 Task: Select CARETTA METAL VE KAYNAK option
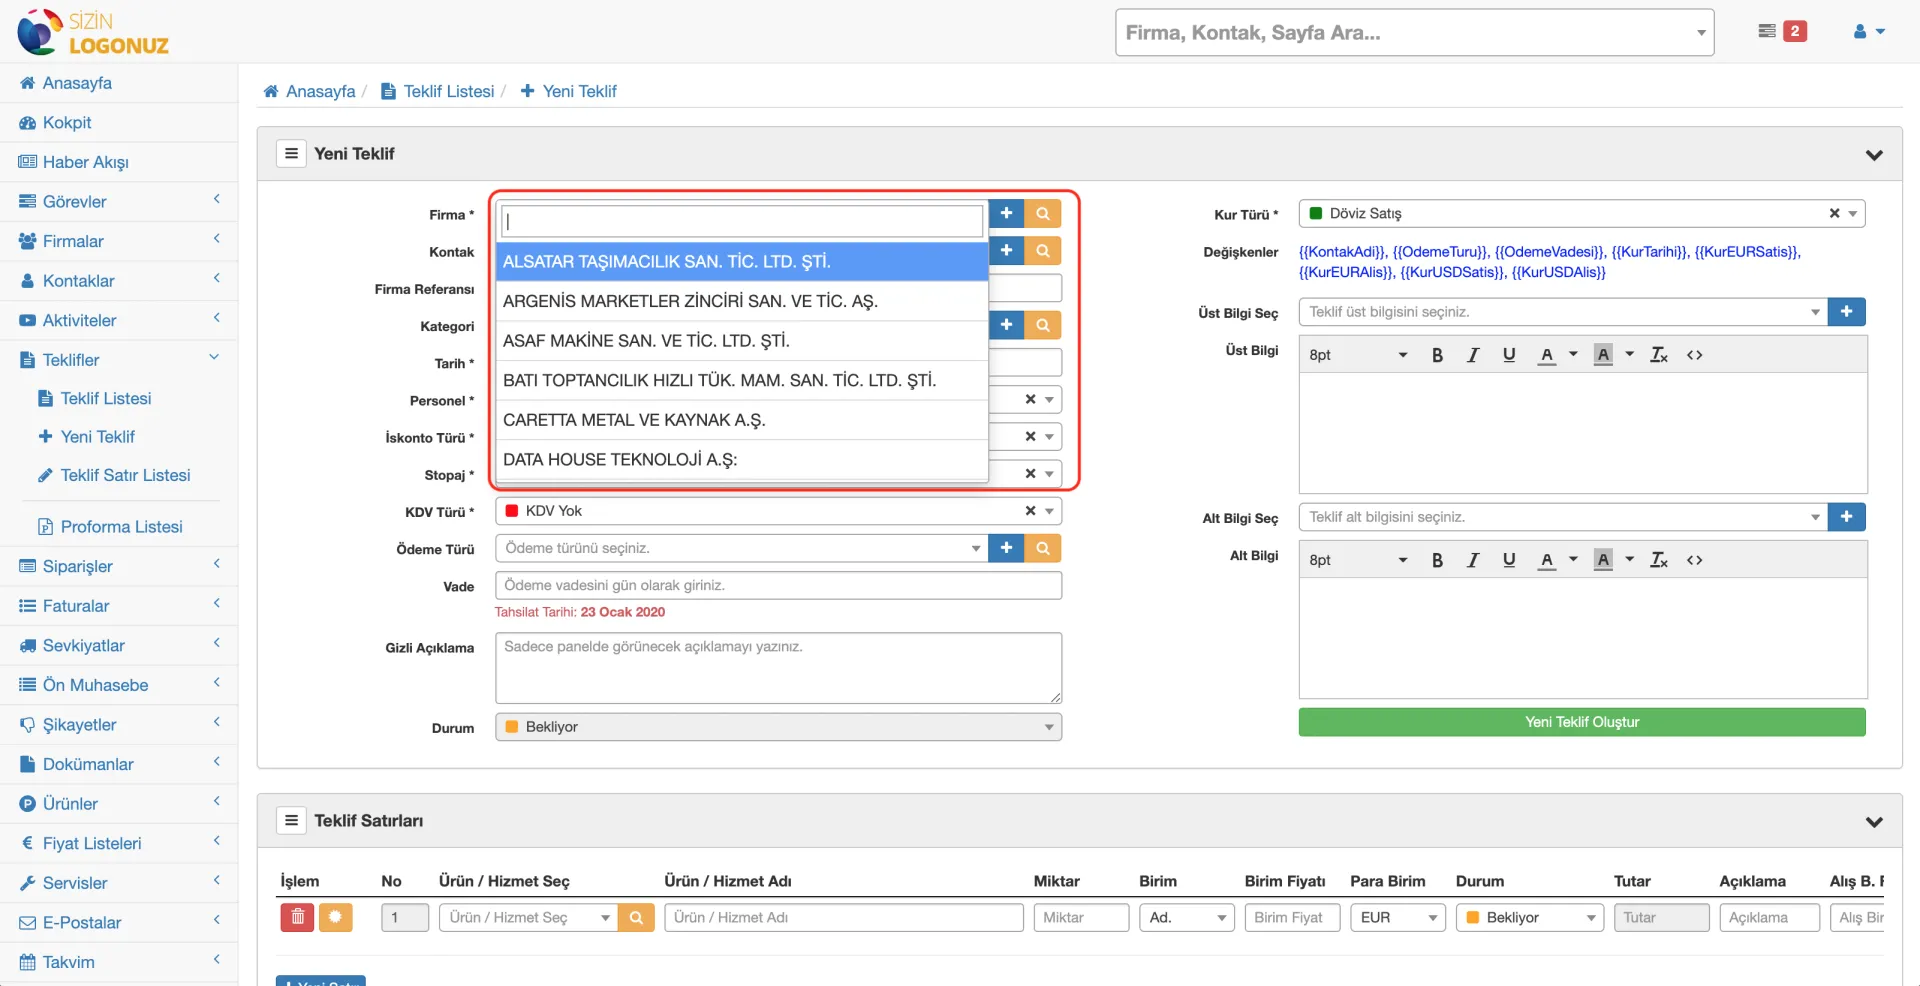742,420
